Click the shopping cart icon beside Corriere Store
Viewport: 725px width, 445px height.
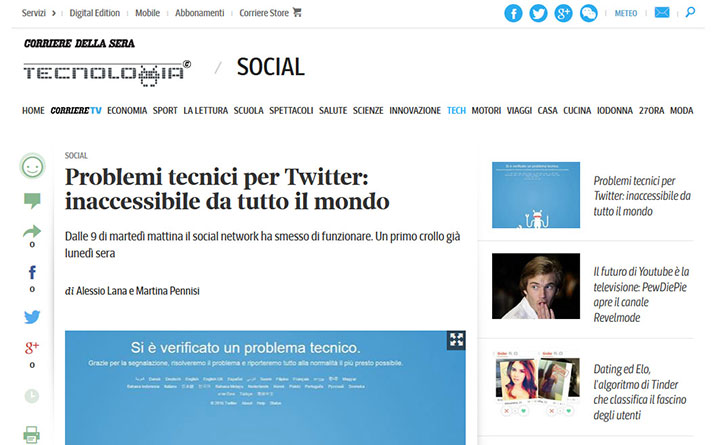[x=297, y=12]
